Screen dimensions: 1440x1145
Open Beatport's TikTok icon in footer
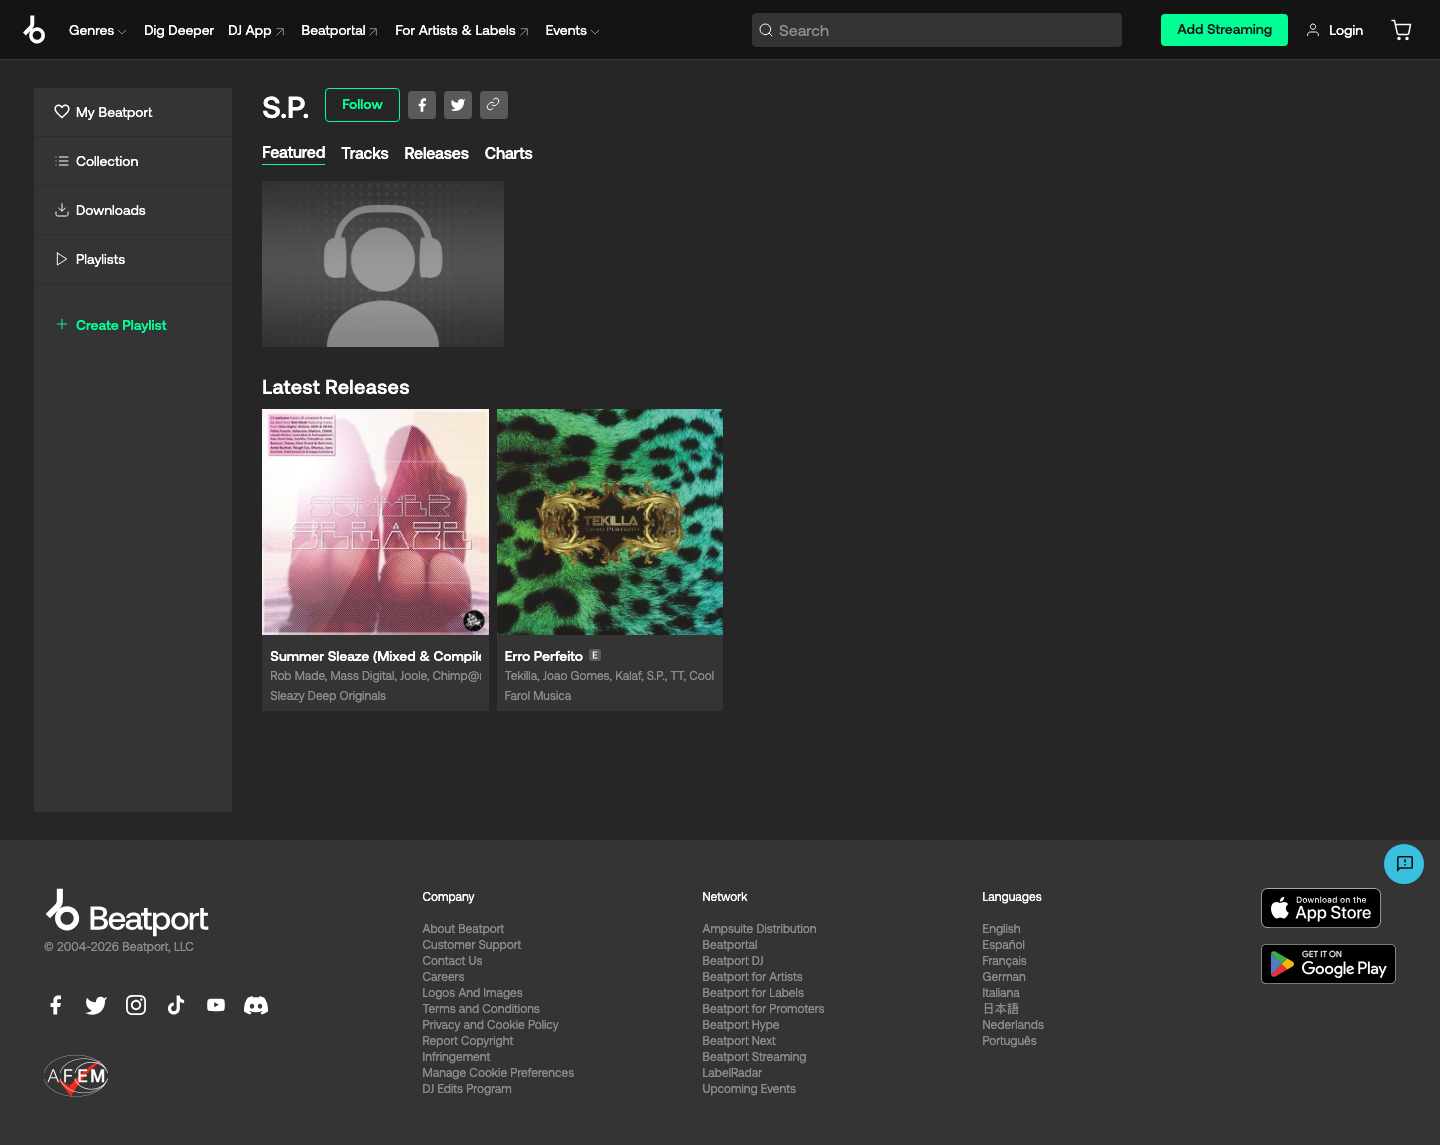tap(176, 1005)
